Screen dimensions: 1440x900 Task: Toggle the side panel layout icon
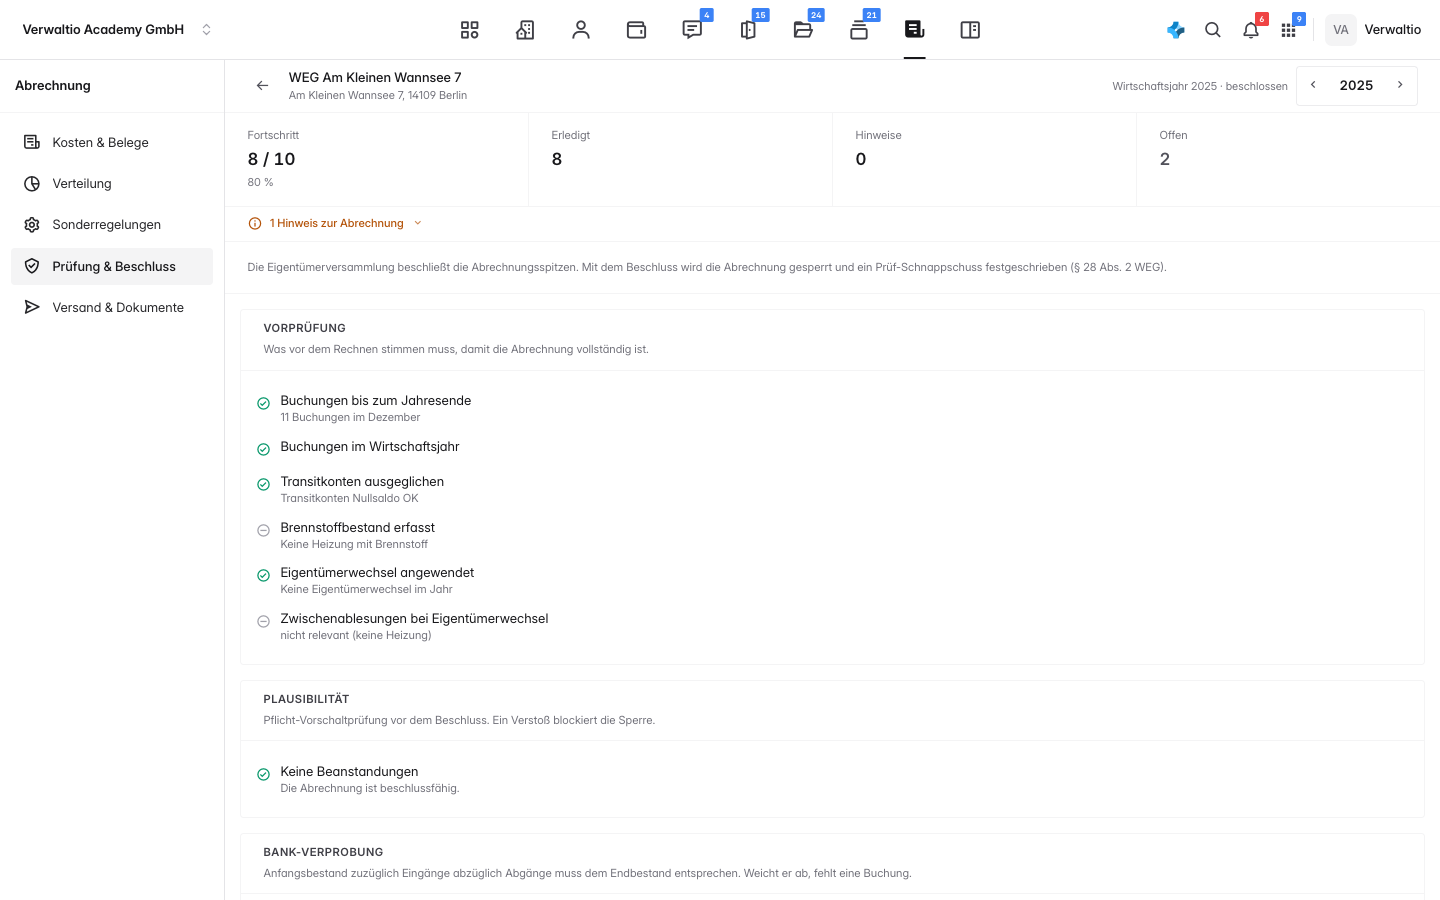(970, 30)
